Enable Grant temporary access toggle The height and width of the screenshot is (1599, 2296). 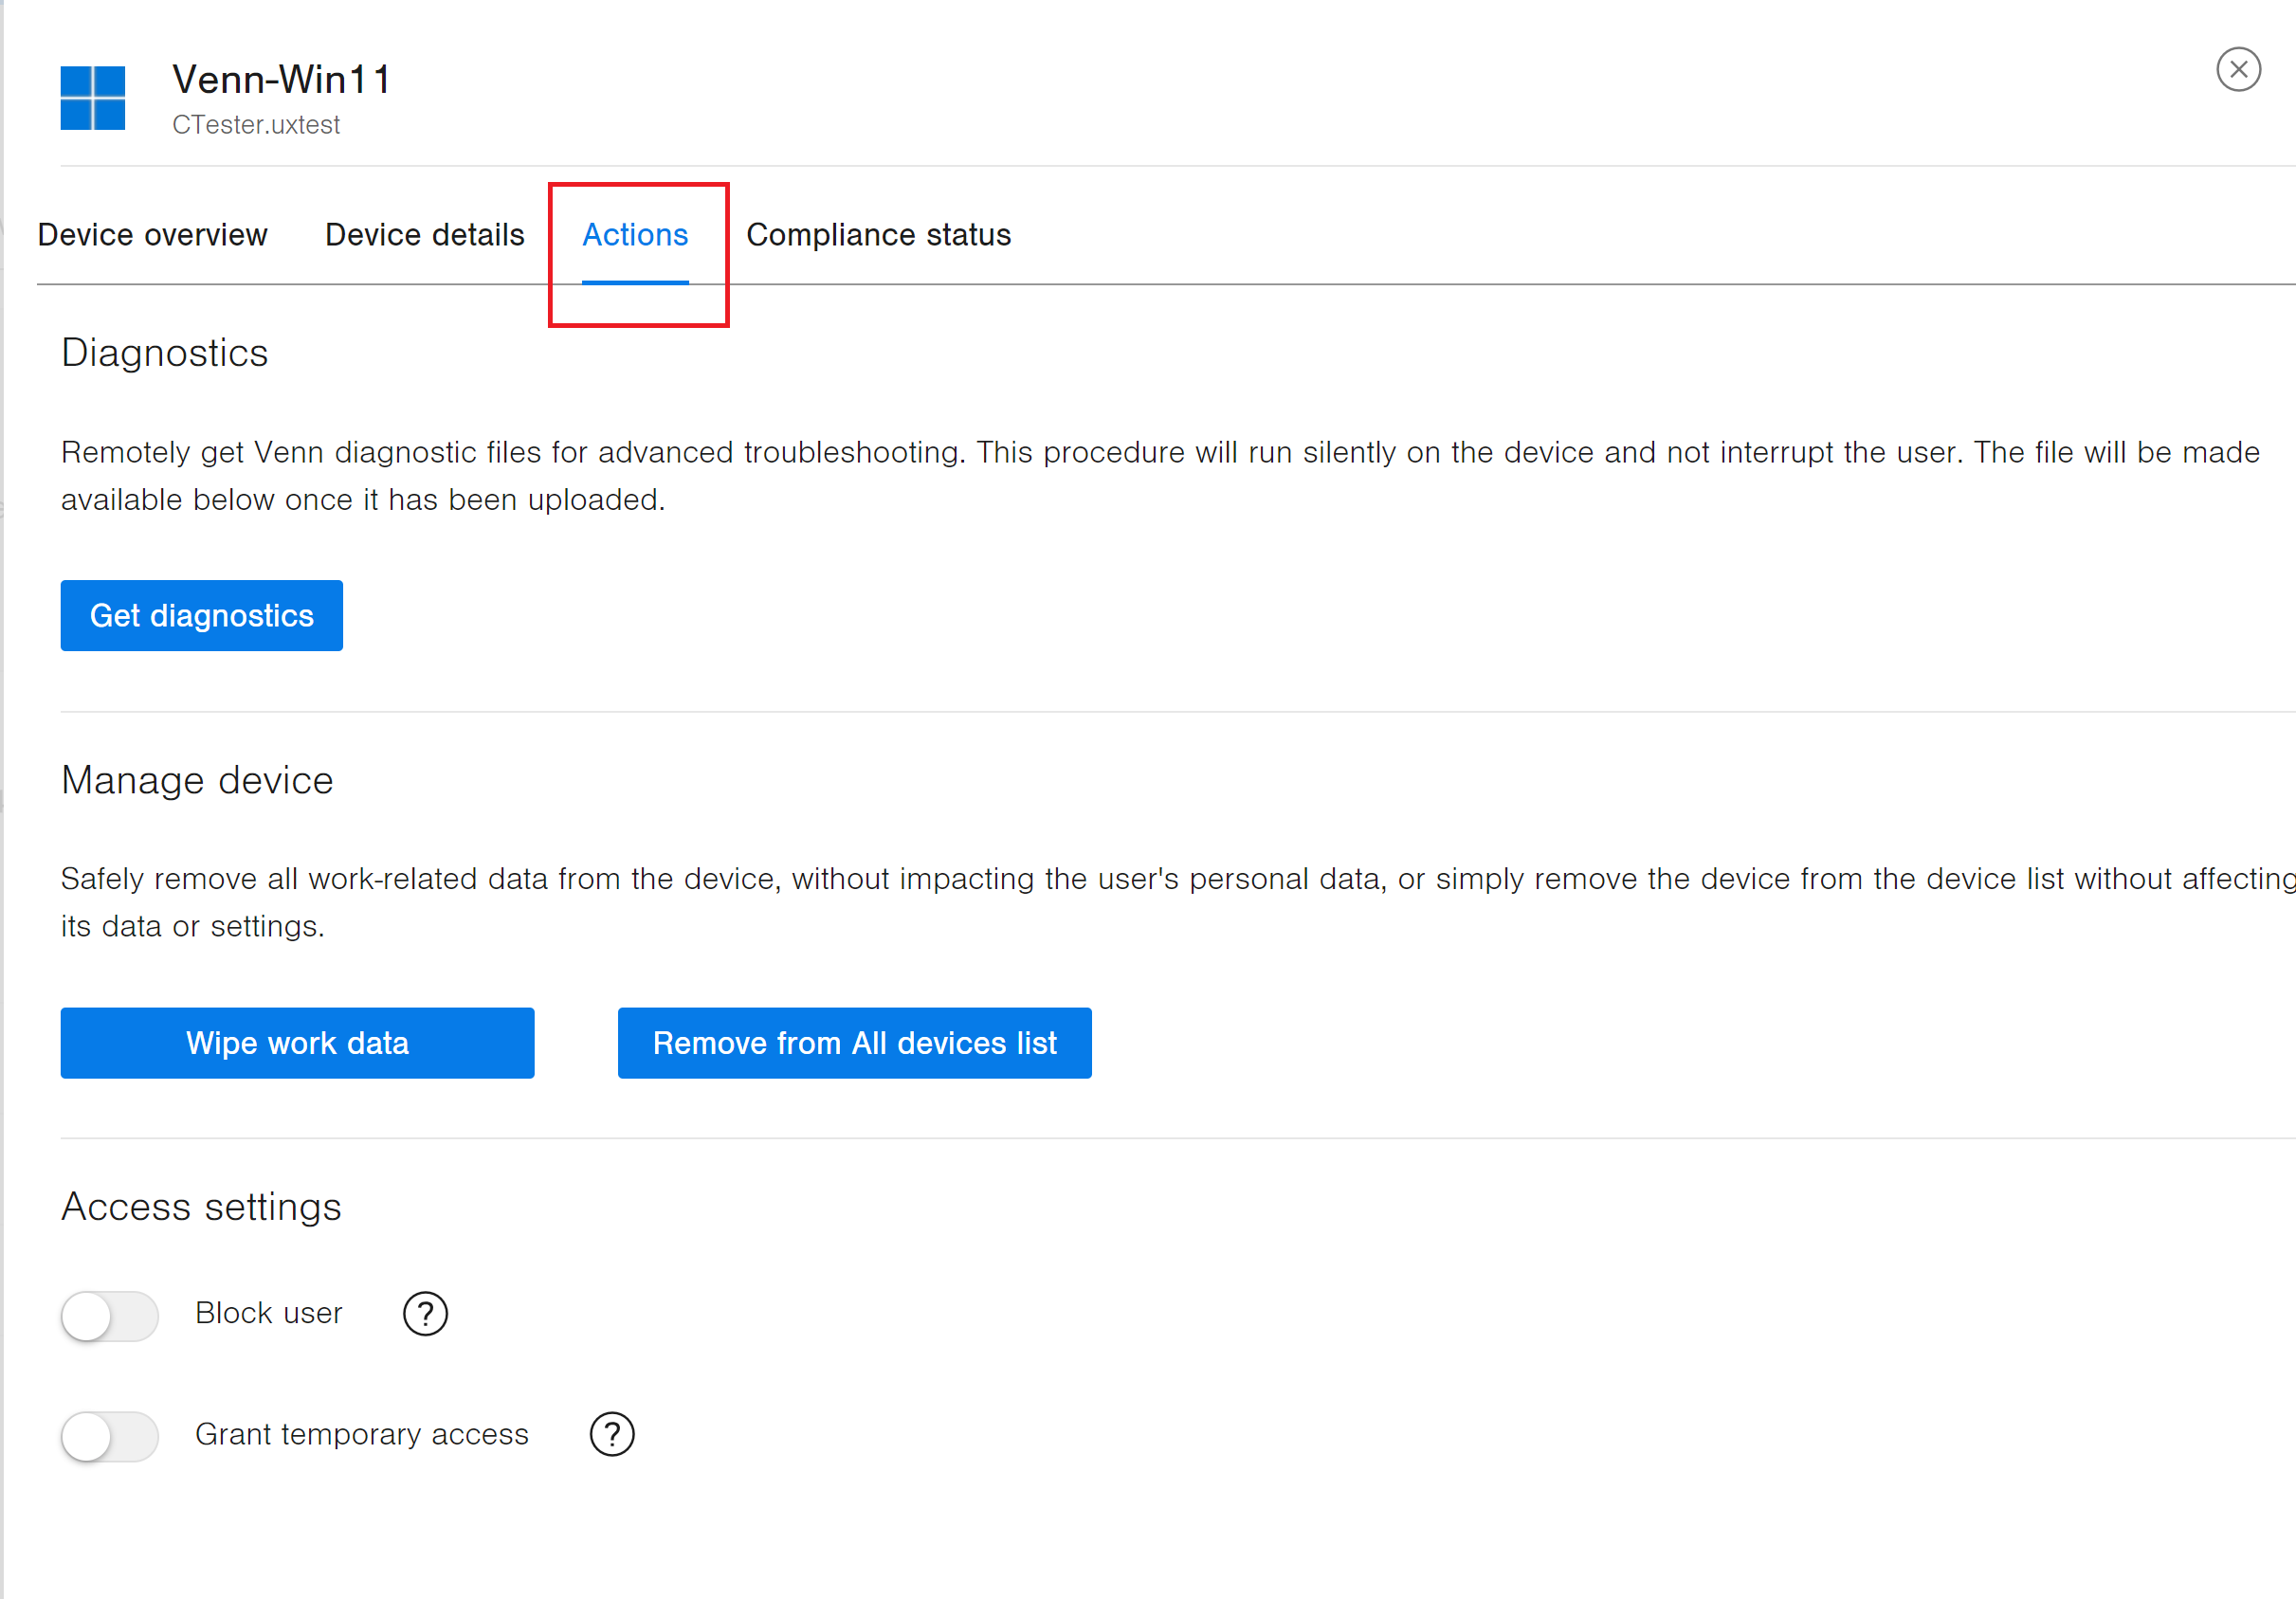point(109,1436)
